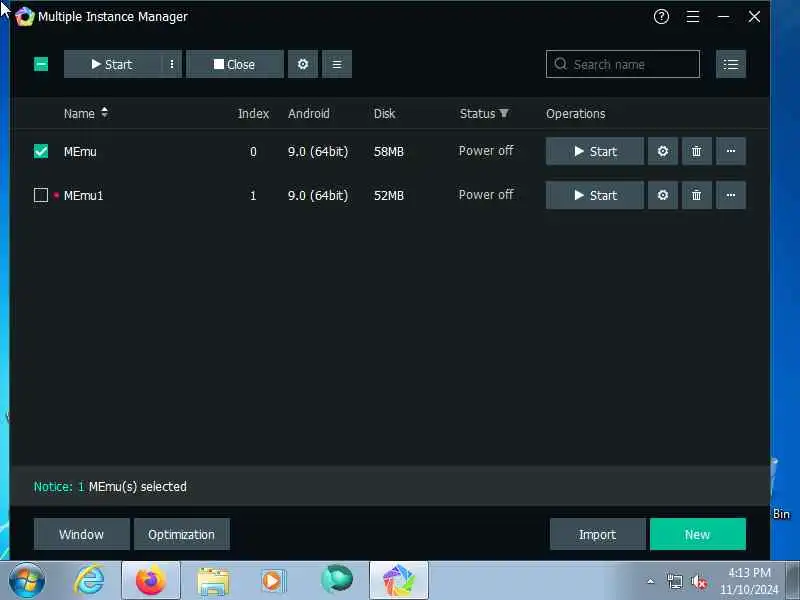This screenshot has width=800, height=600.
Task: Open batch settings gear in top toolbar
Action: 303,64
